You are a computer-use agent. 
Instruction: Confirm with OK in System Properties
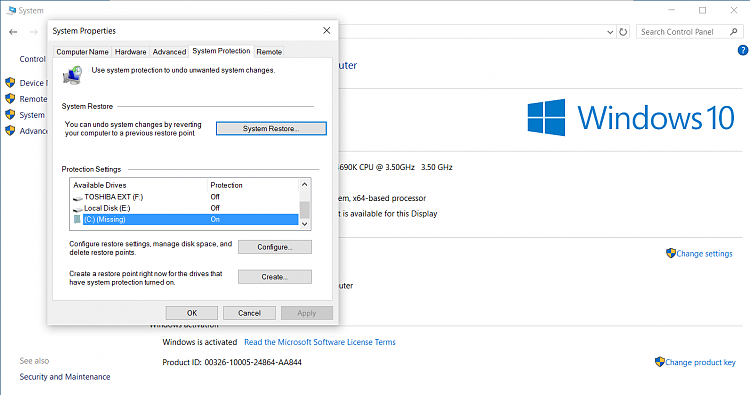click(192, 313)
